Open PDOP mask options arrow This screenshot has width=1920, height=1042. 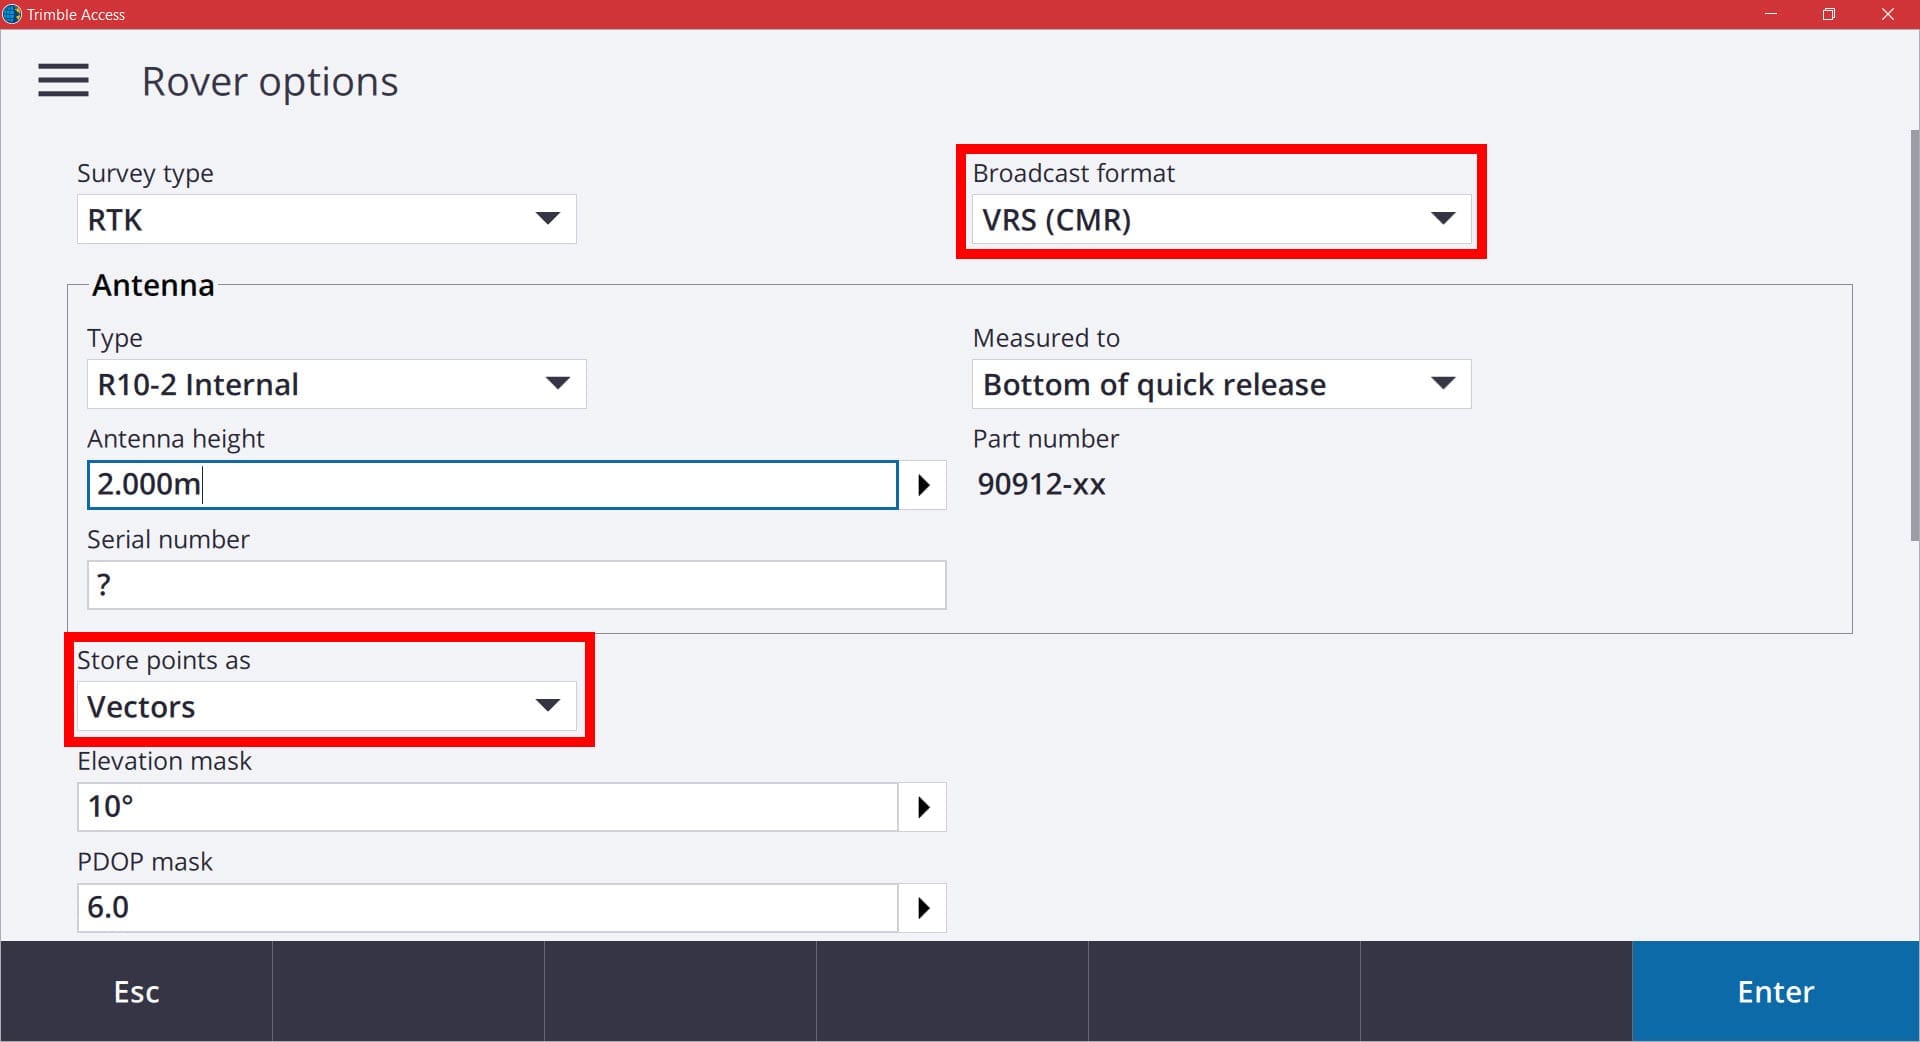pyautogui.click(x=923, y=908)
